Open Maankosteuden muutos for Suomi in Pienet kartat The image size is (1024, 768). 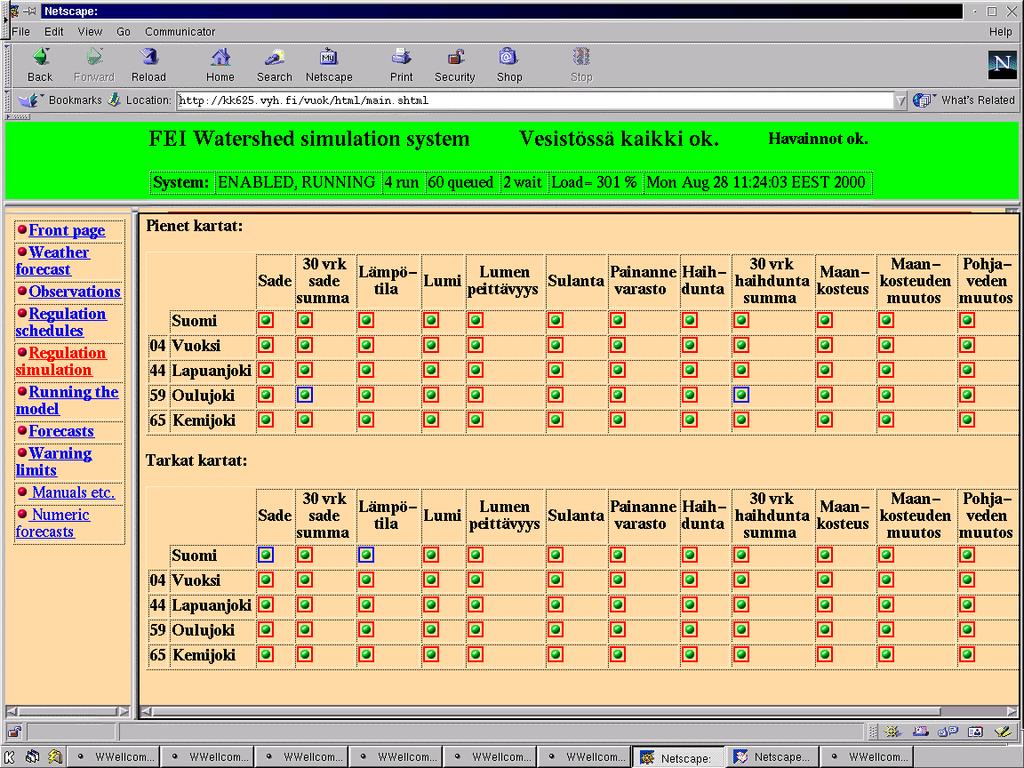pos(886,320)
